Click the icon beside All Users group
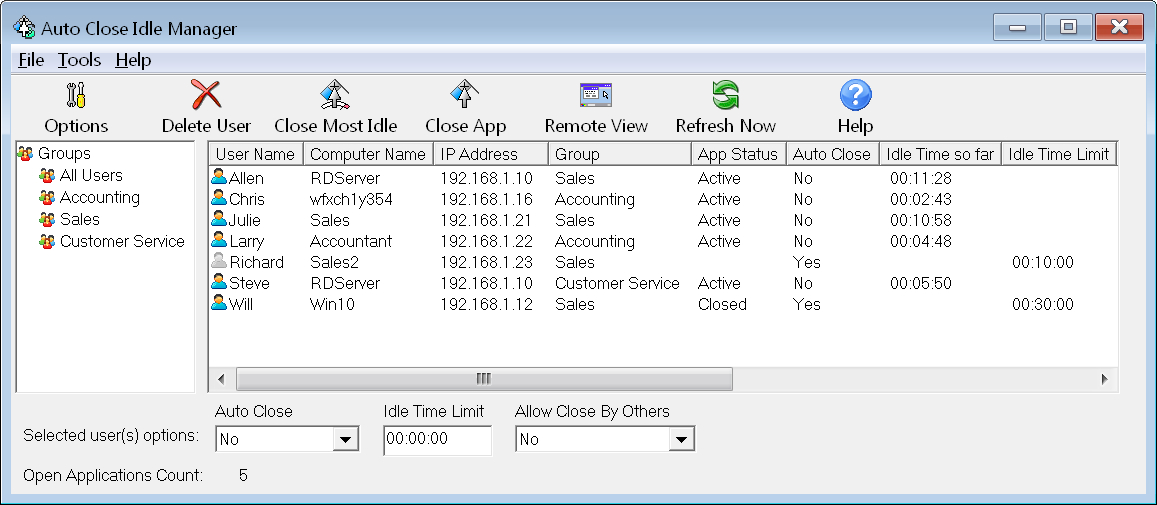Viewport: 1157px width, 505px height. [x=47, y=176]
